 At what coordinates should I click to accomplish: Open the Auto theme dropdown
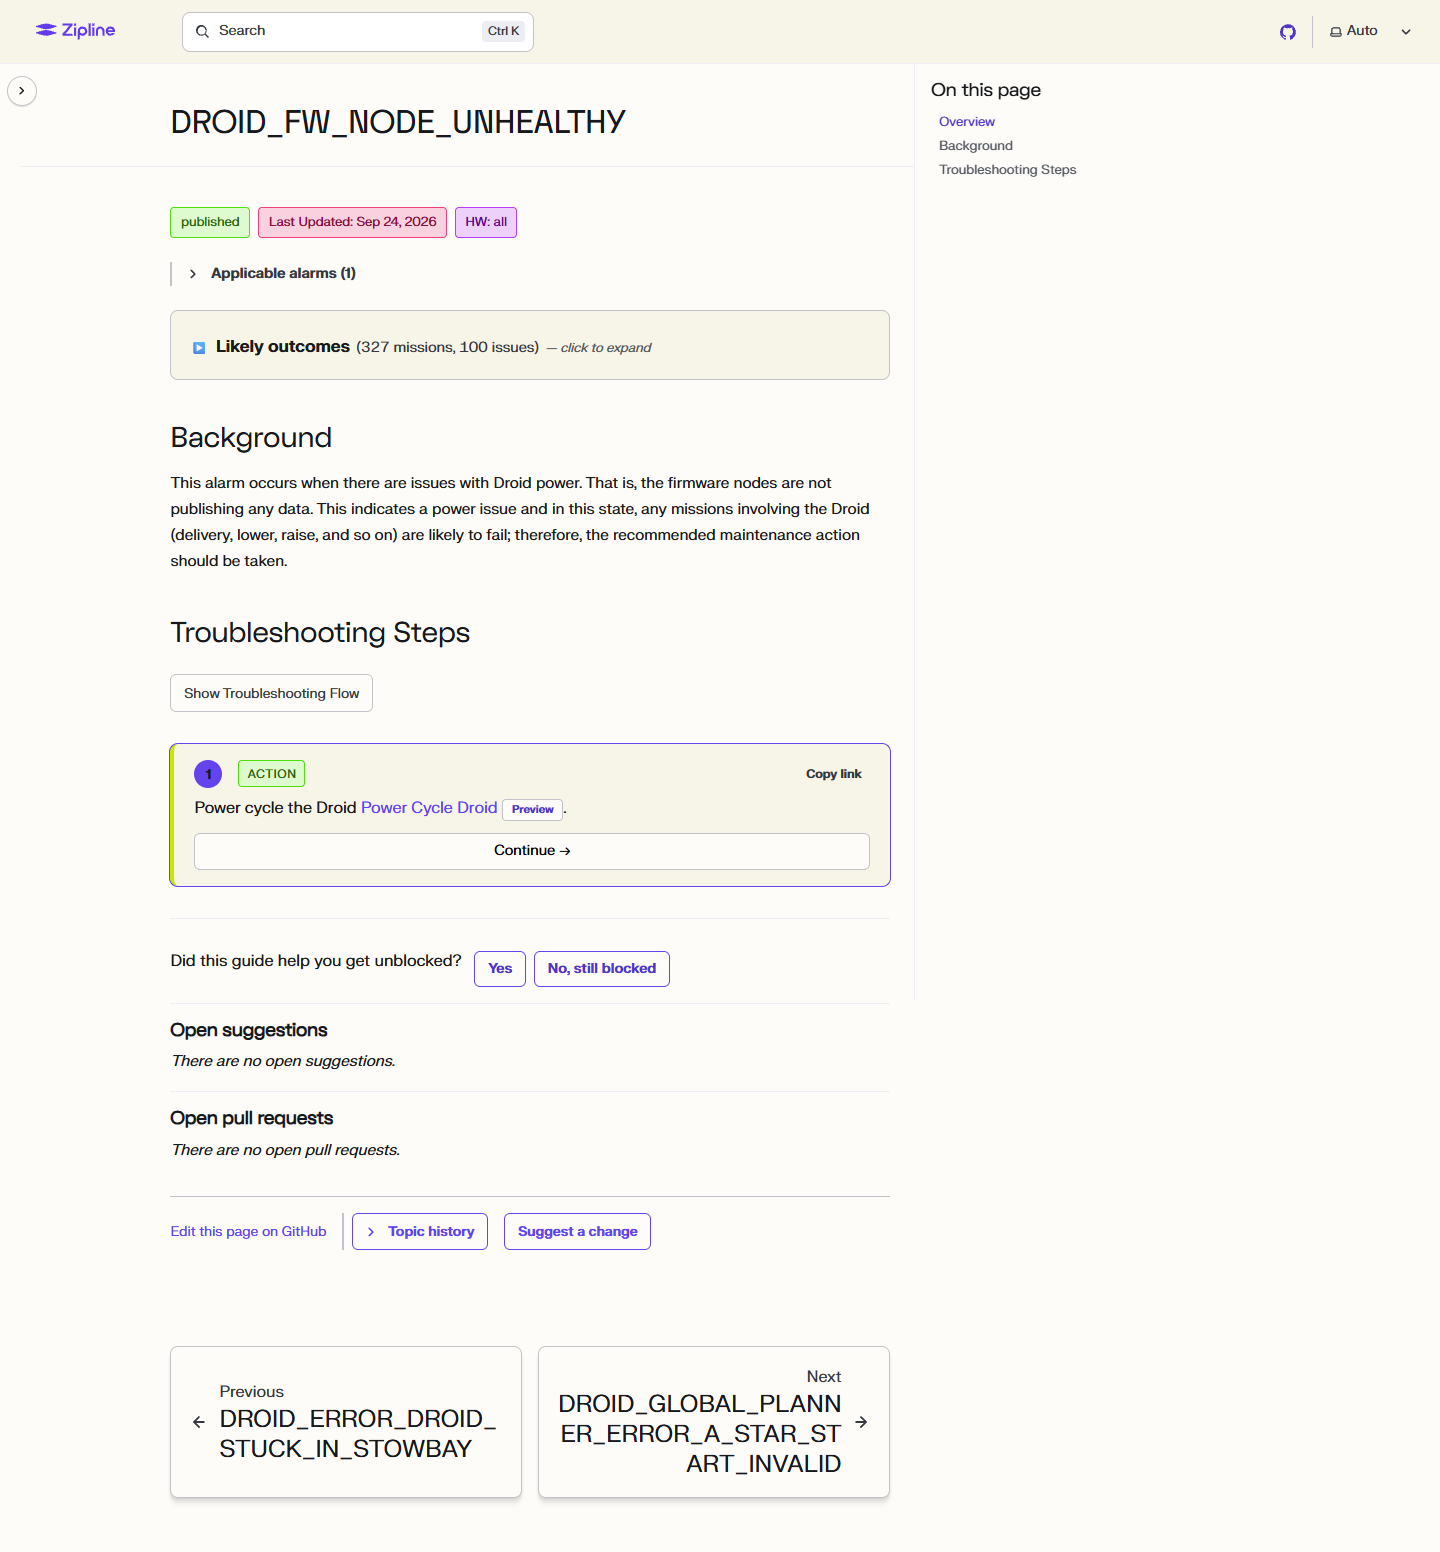(x=1370, y=31)
